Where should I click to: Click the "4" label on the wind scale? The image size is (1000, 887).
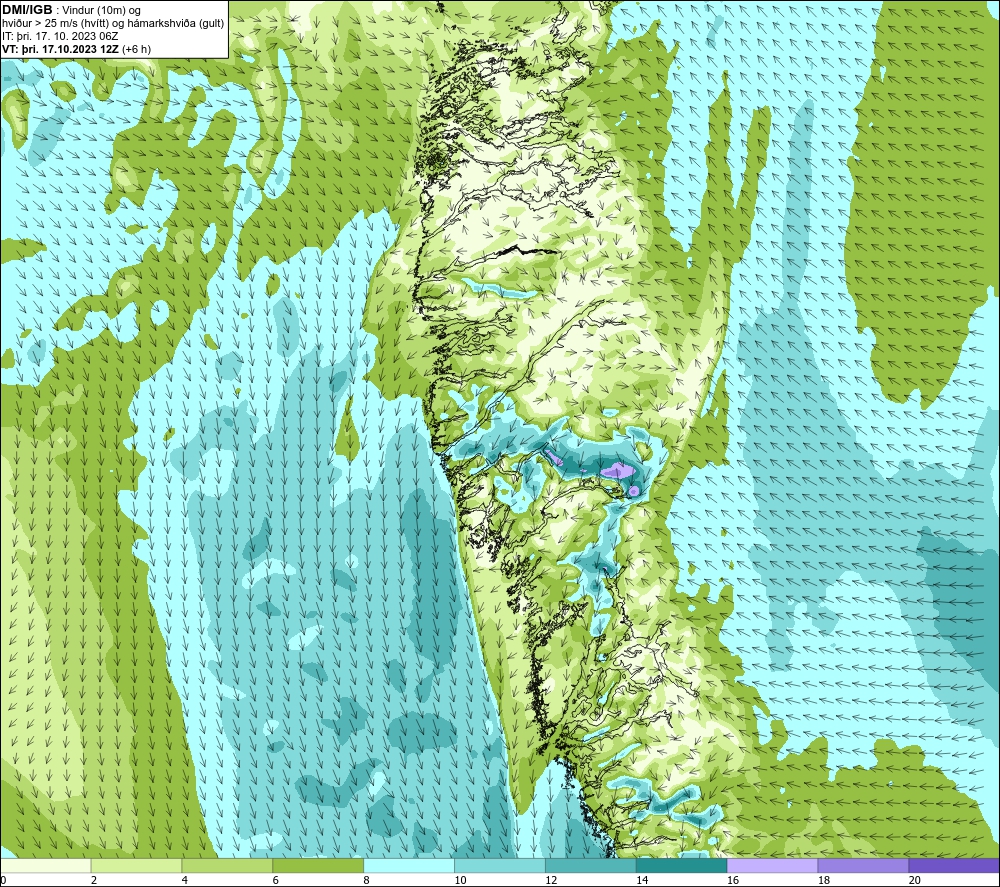184,880
